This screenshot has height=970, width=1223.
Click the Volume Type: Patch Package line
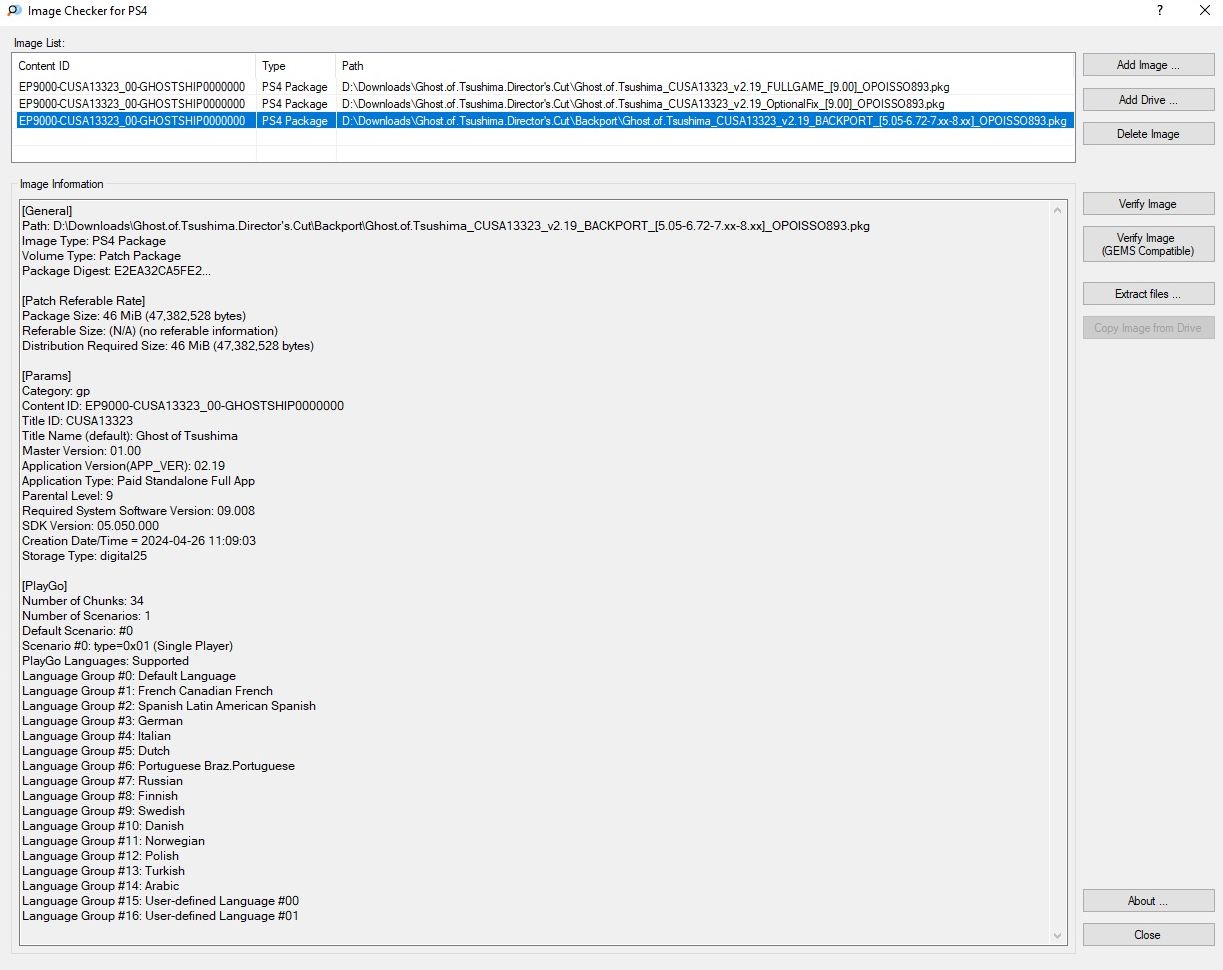coord(101,256)
